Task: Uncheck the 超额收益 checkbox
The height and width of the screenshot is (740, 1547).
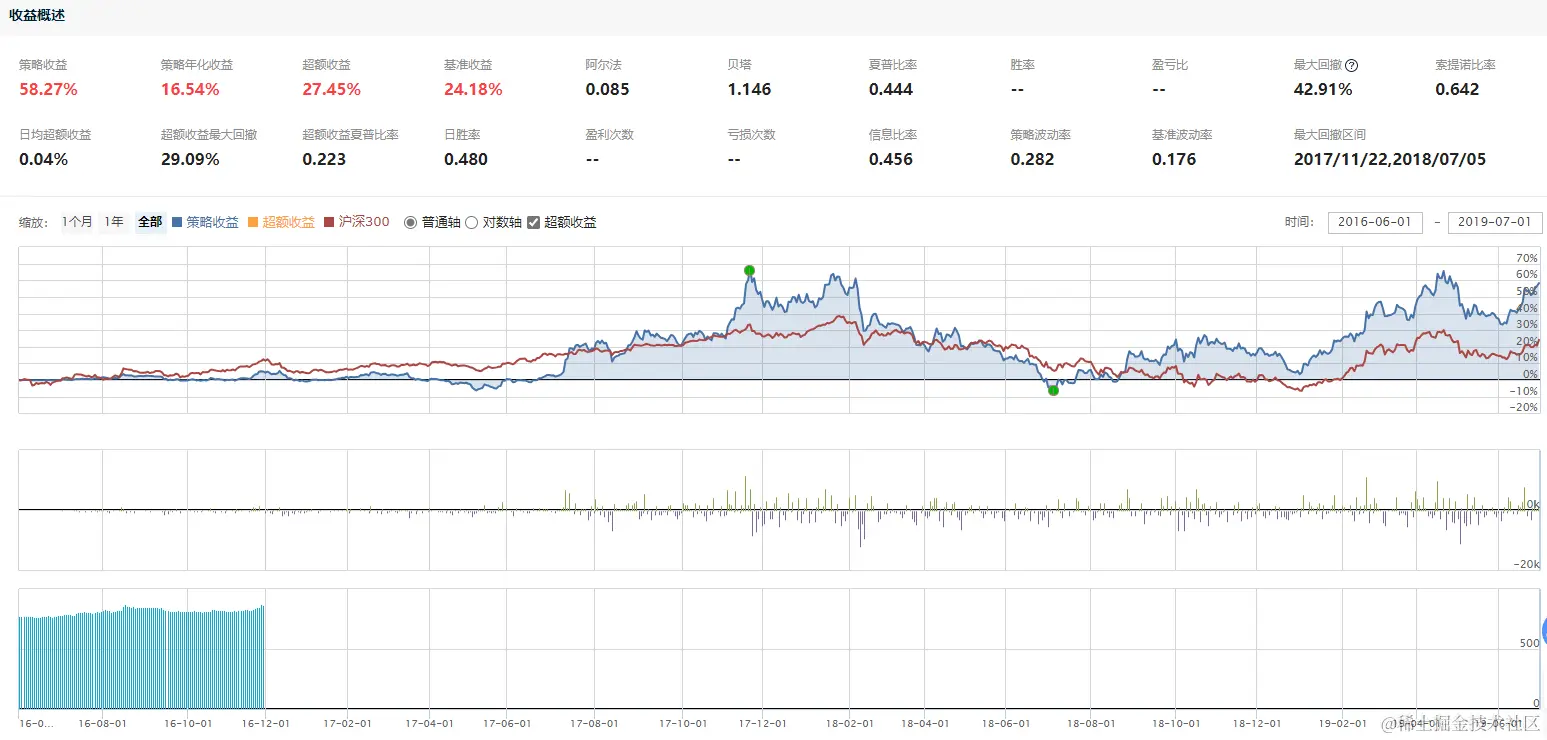Action: pyautogui.click(x=533, y=222)
